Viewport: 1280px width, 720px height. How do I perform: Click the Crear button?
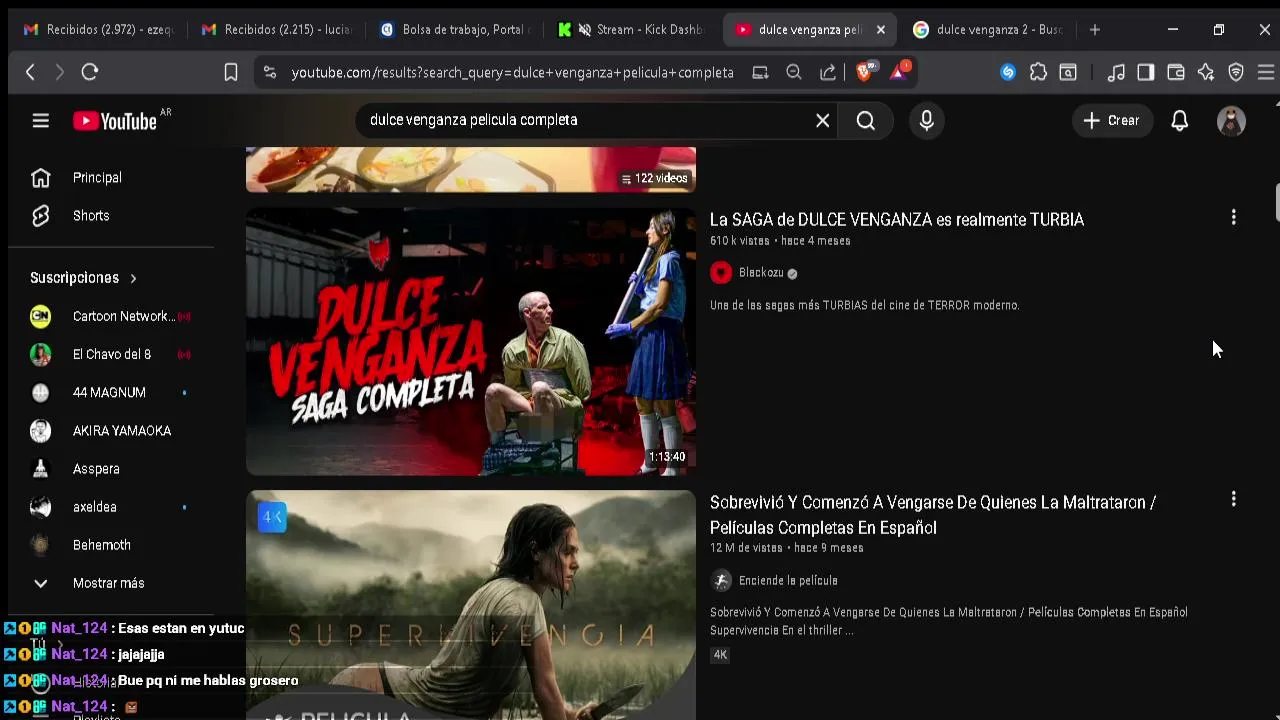(x=1112, y=121)
